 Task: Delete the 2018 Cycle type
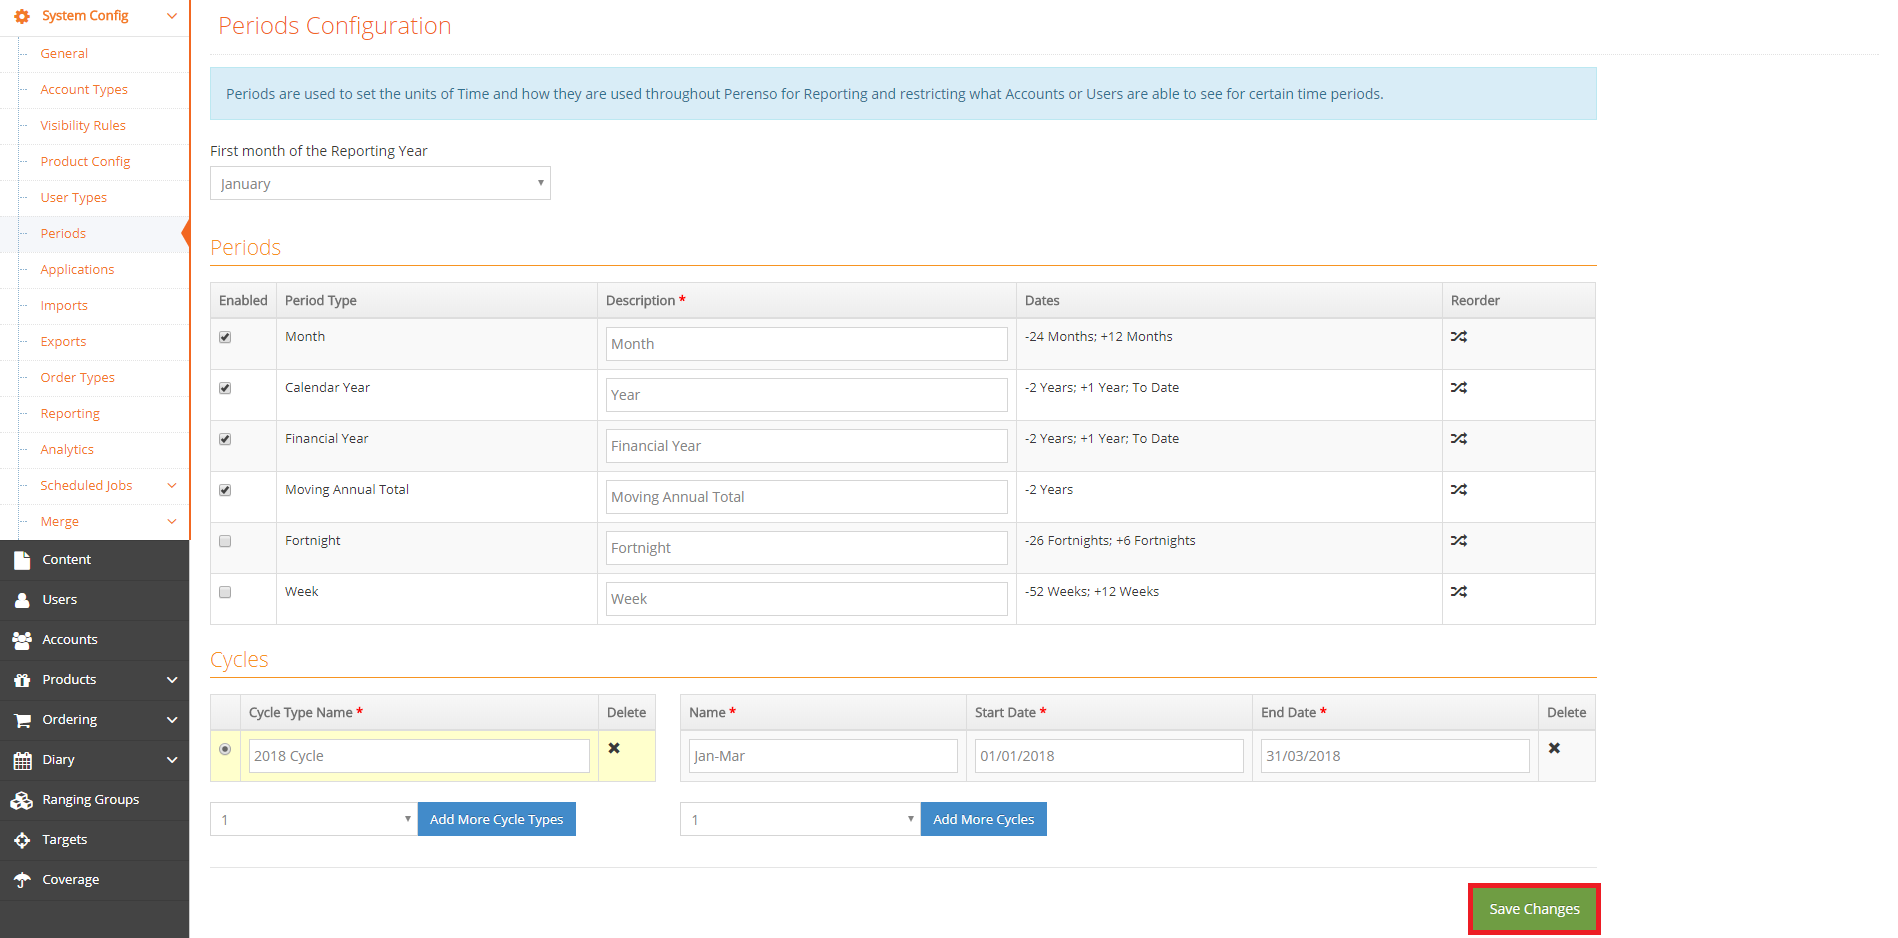point(614,748)
